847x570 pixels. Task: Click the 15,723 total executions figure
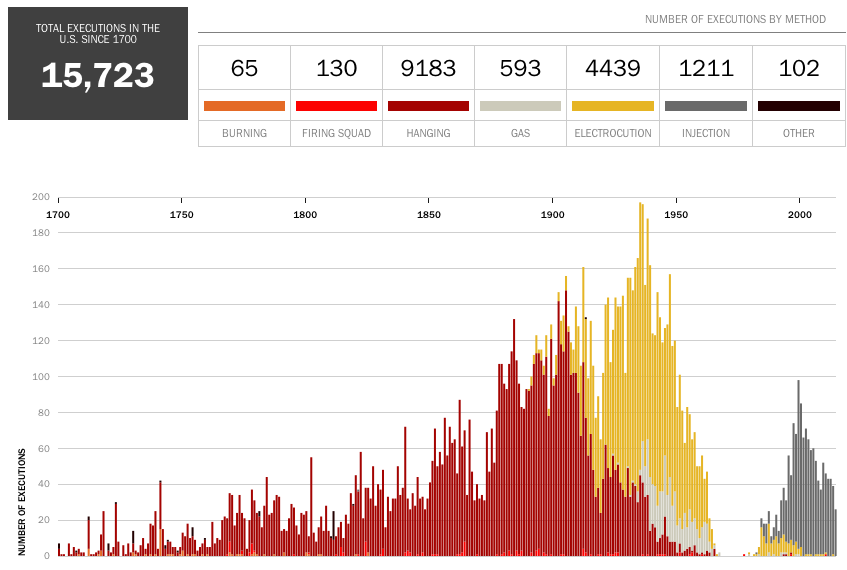98,76
